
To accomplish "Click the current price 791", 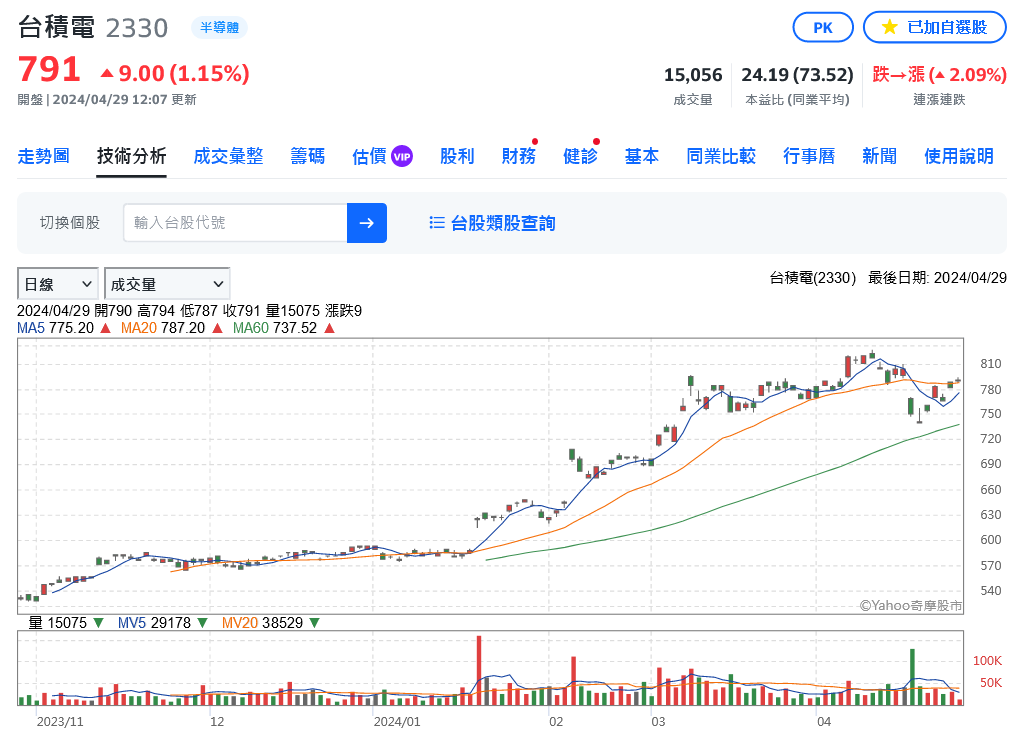I will 49,69.
